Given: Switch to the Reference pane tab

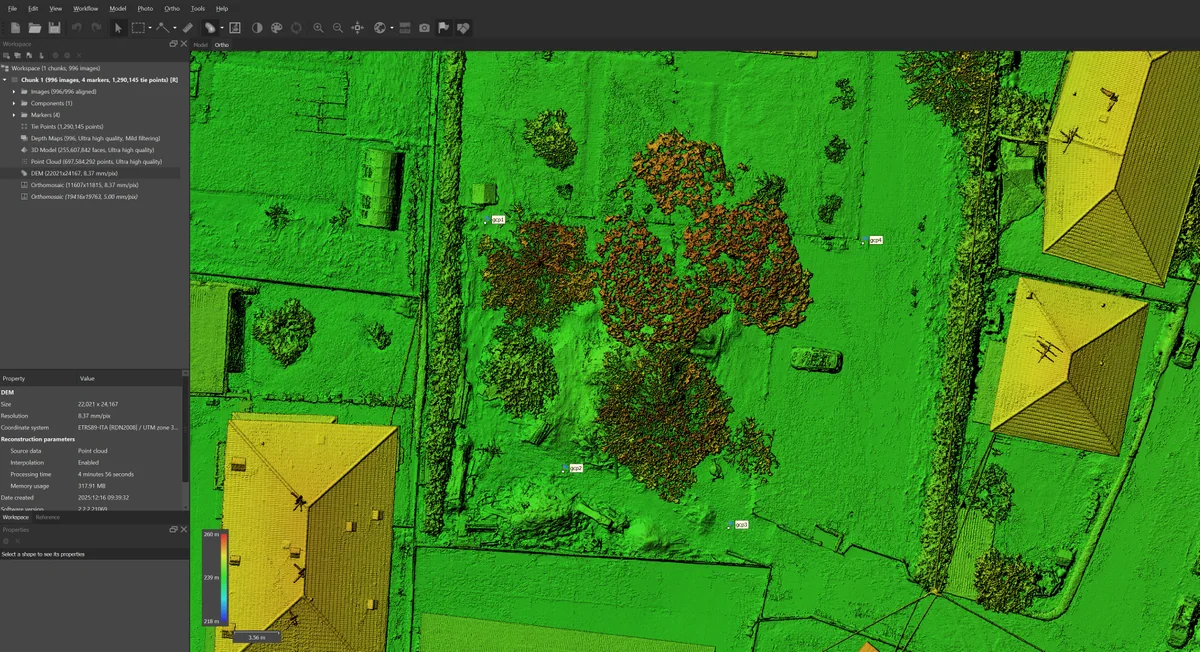Looking at the screenshot, I should pos(48,517).
